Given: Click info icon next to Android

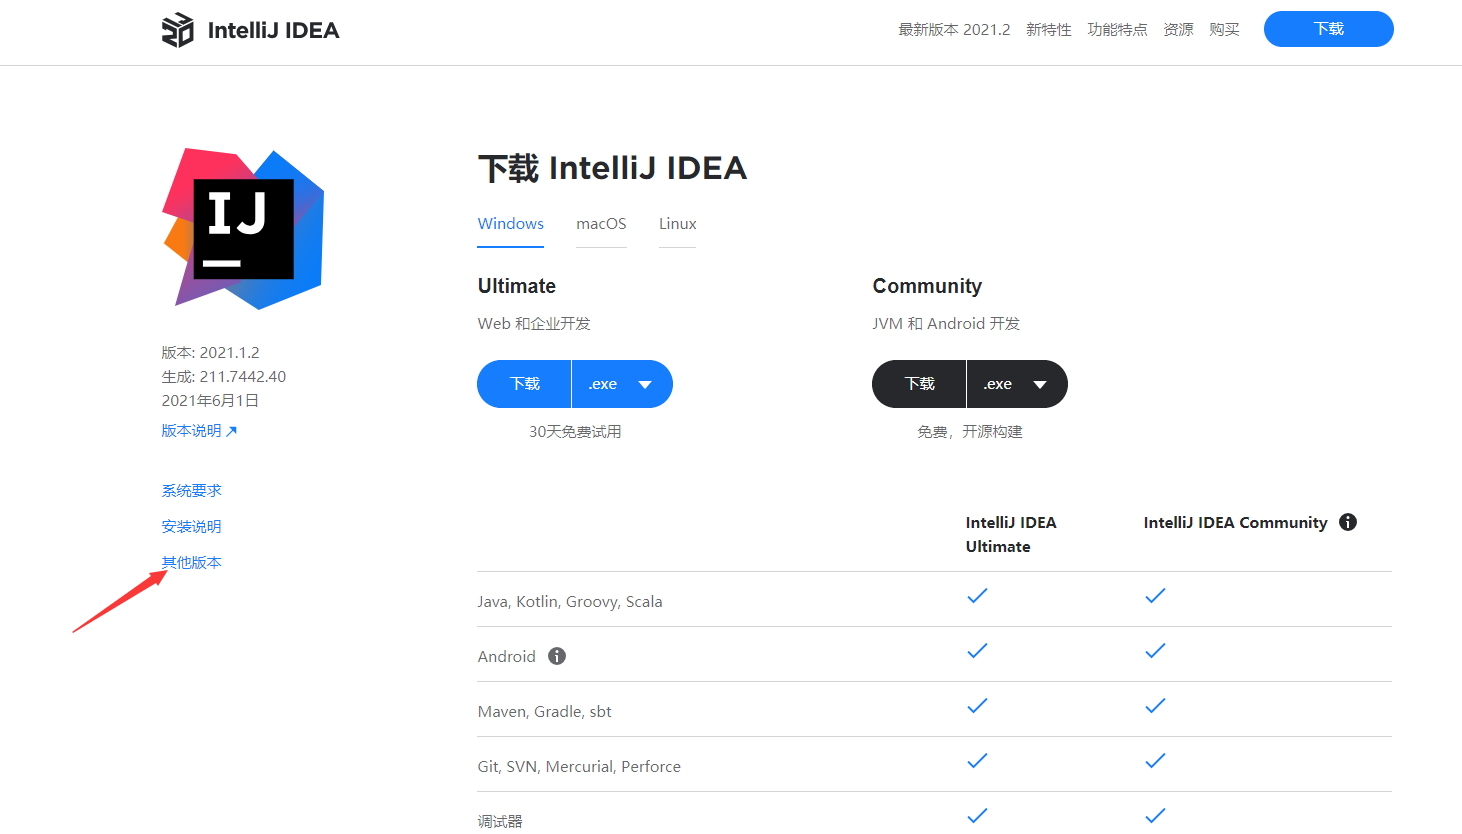Looking at the screenshot, I should click(557, 656).
